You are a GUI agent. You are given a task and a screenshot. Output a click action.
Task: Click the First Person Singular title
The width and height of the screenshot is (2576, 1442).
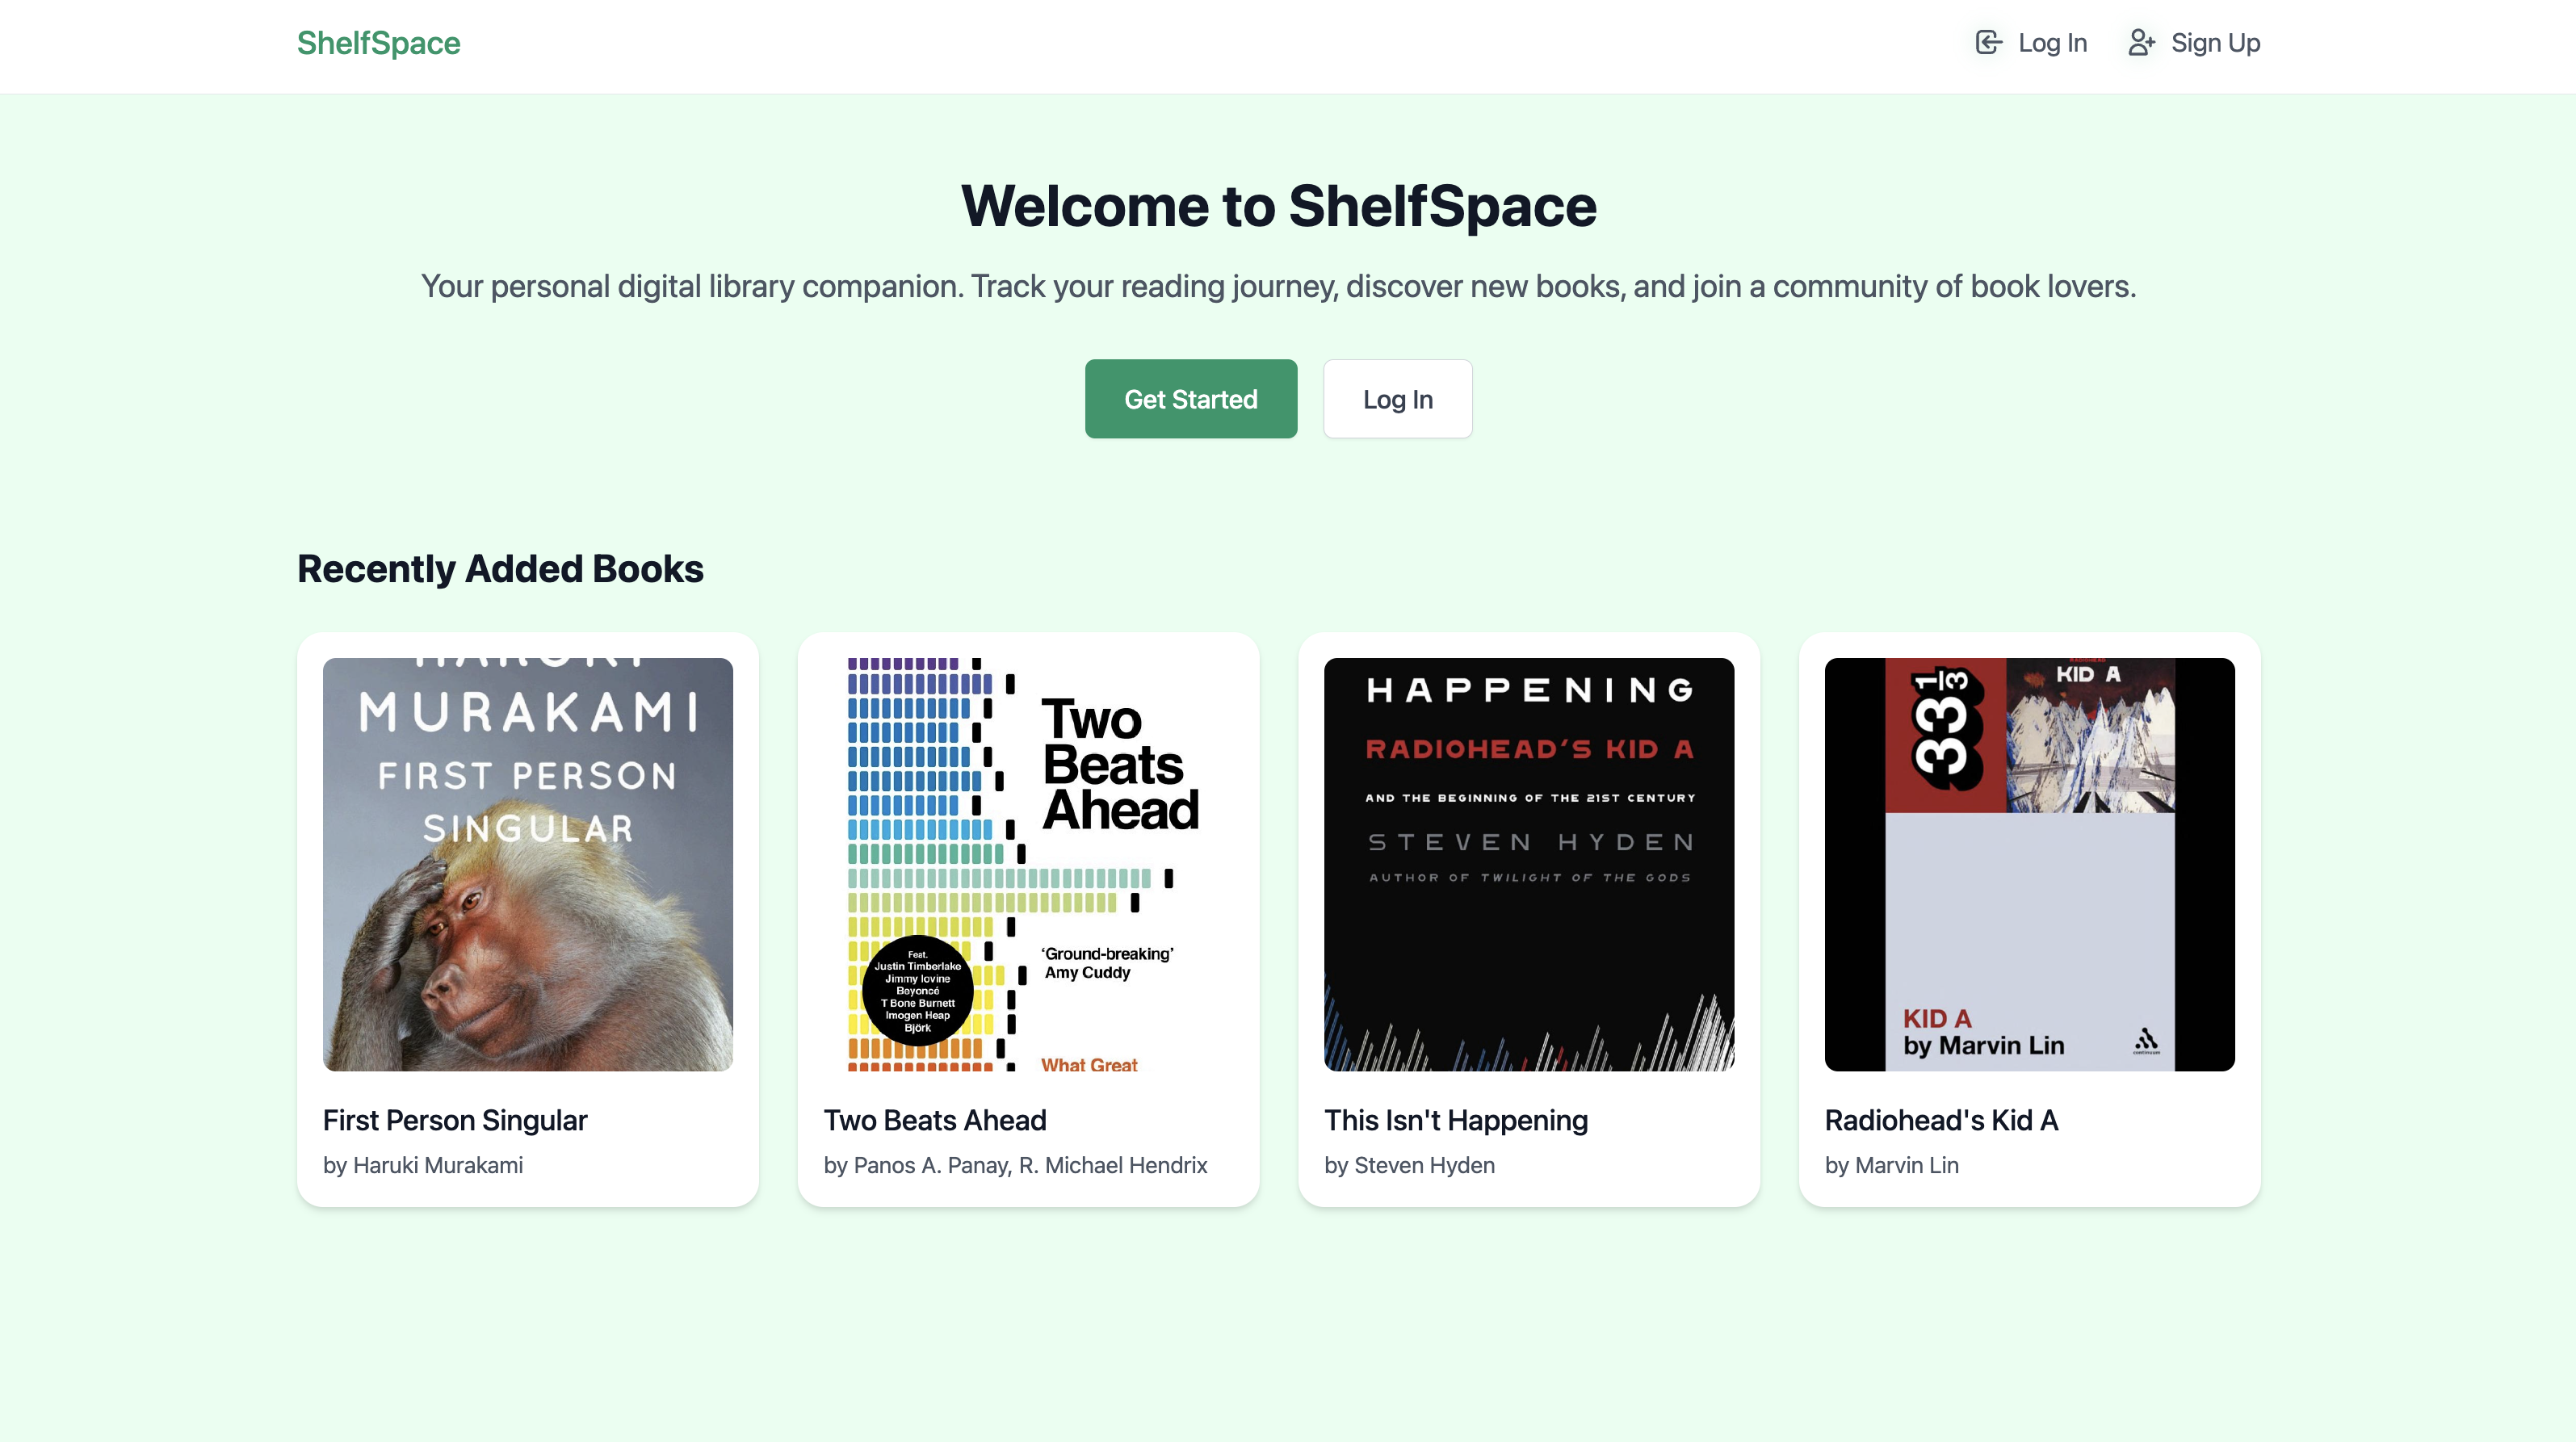pyautogui.click(x=454, y=1120)
